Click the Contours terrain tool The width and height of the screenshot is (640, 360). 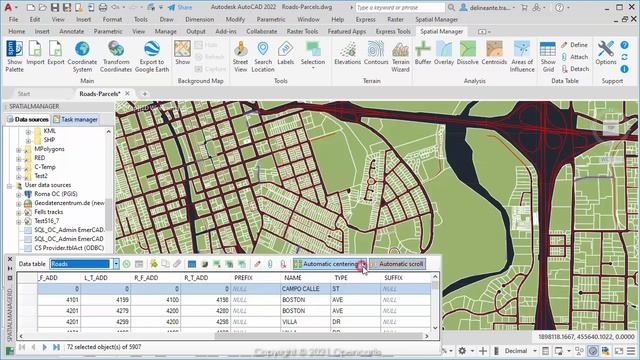[x=376, y=53]
